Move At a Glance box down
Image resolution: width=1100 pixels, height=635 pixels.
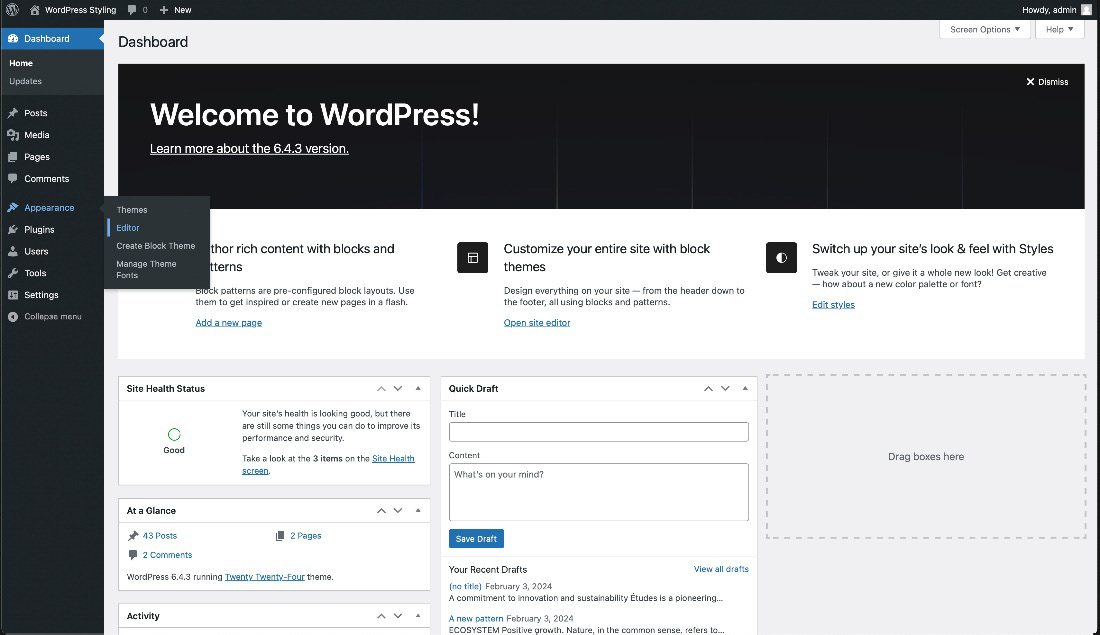pyautogui.click(x=398, y=511)
